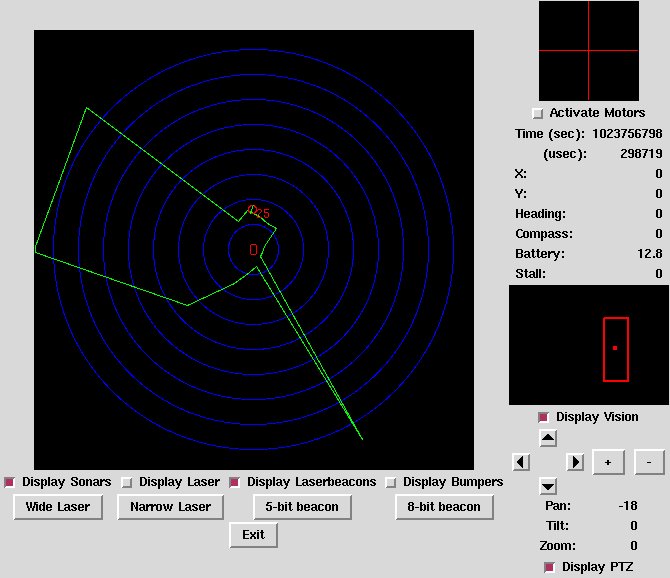Viewport: 670px width, 578px height.
Task: Click the red robot marker at center
Action: (254, 249)
